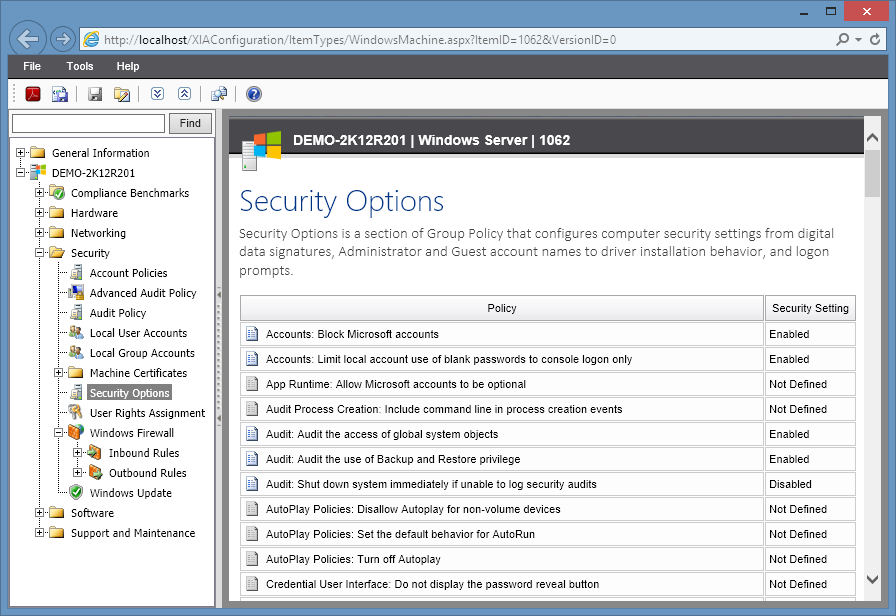Click the save-as document toolbar icon
Image resolution: width=896 pixels, height=616 pixels.
coord(59,94)
